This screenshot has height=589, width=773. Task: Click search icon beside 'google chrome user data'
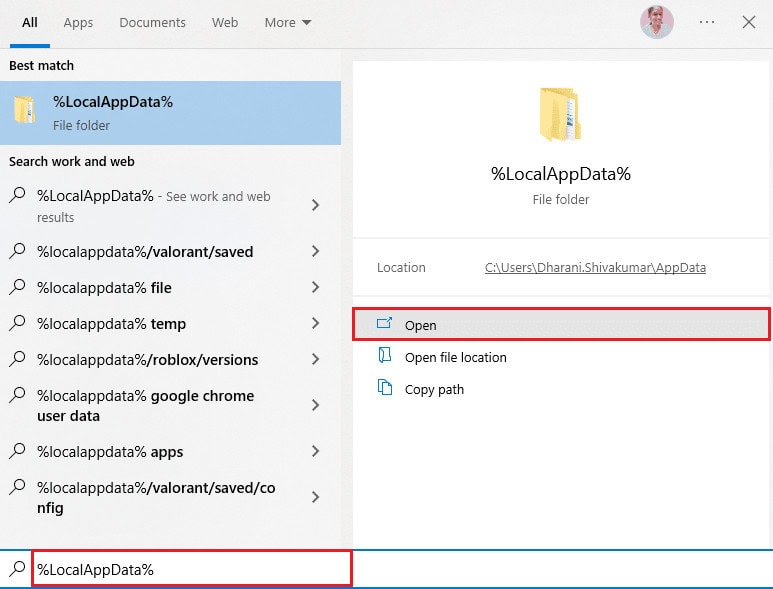17,395
